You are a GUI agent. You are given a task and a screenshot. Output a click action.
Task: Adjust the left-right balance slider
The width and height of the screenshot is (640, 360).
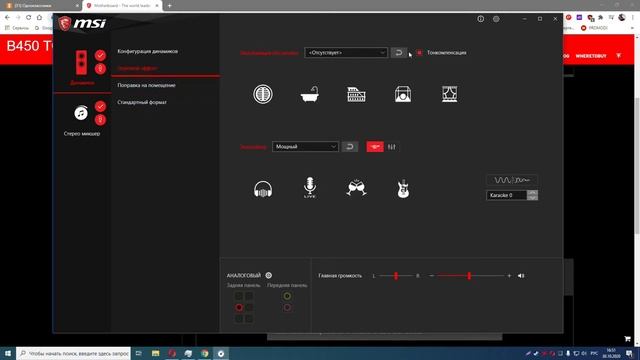point(396,276)
